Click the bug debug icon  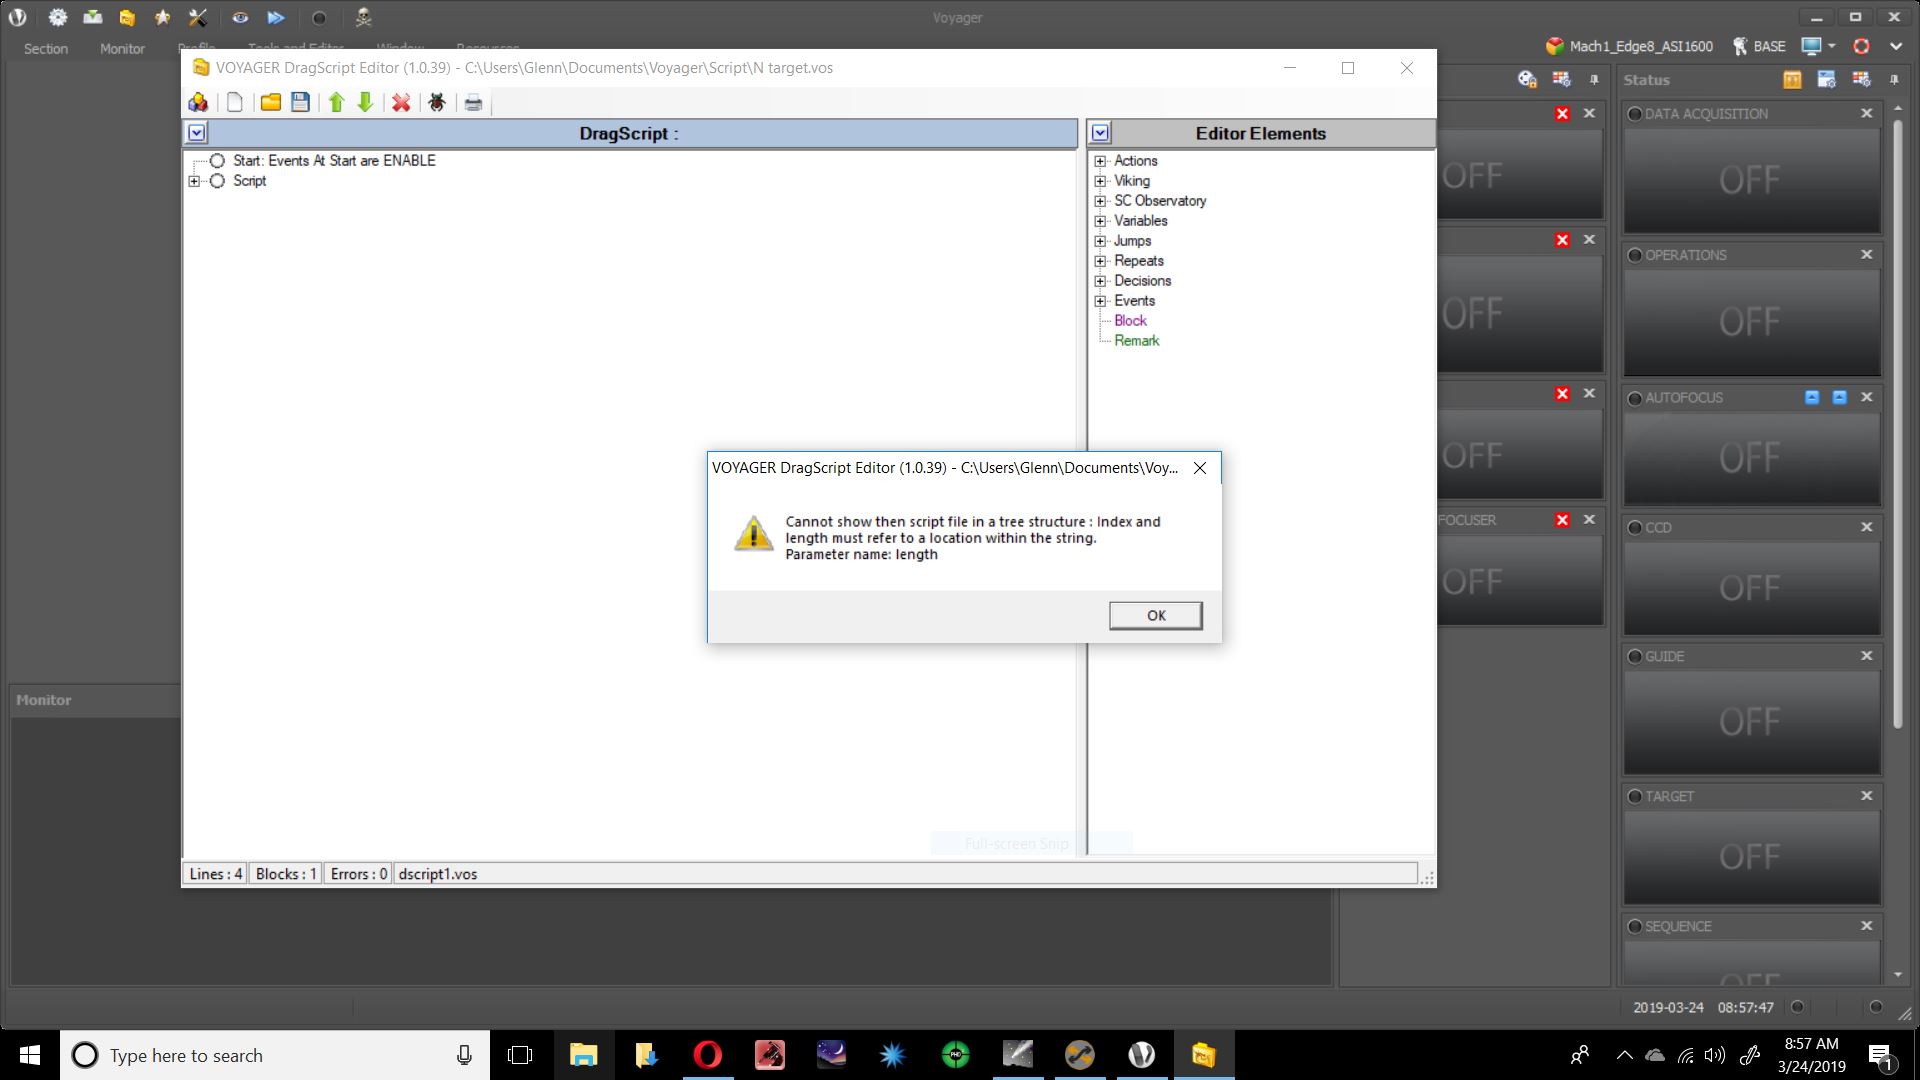click(x=437, y=102)
